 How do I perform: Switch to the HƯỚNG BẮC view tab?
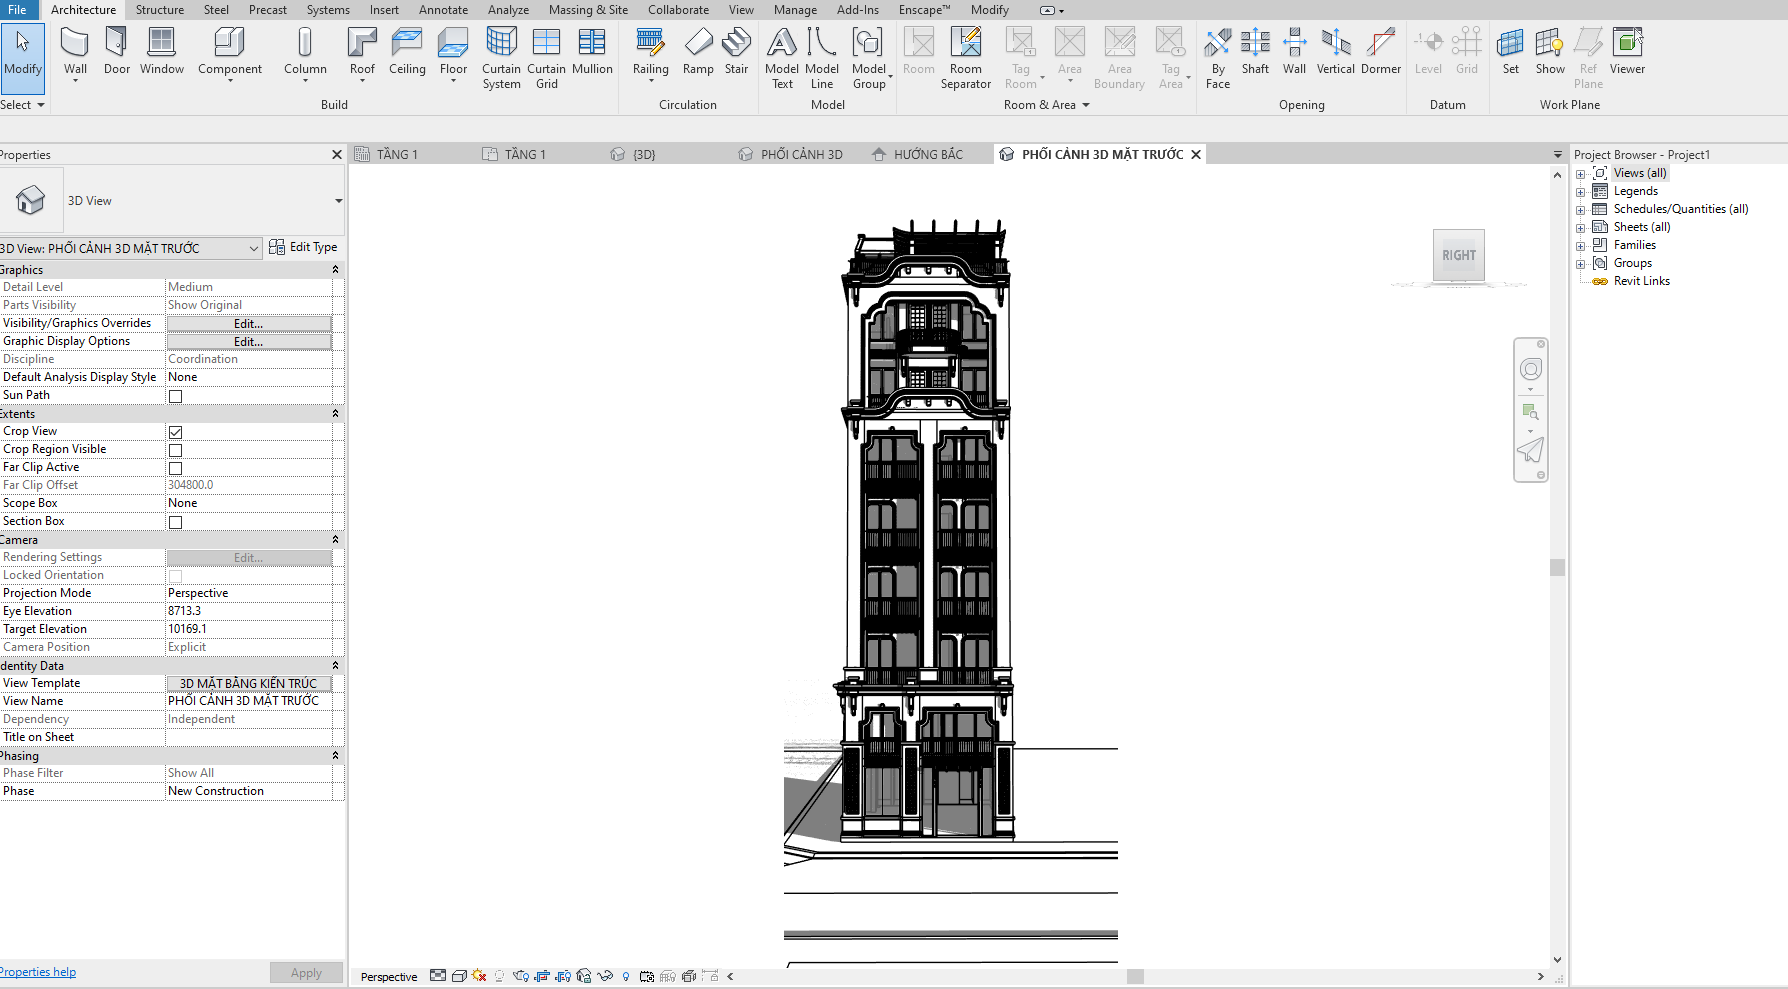coord(928,155)
